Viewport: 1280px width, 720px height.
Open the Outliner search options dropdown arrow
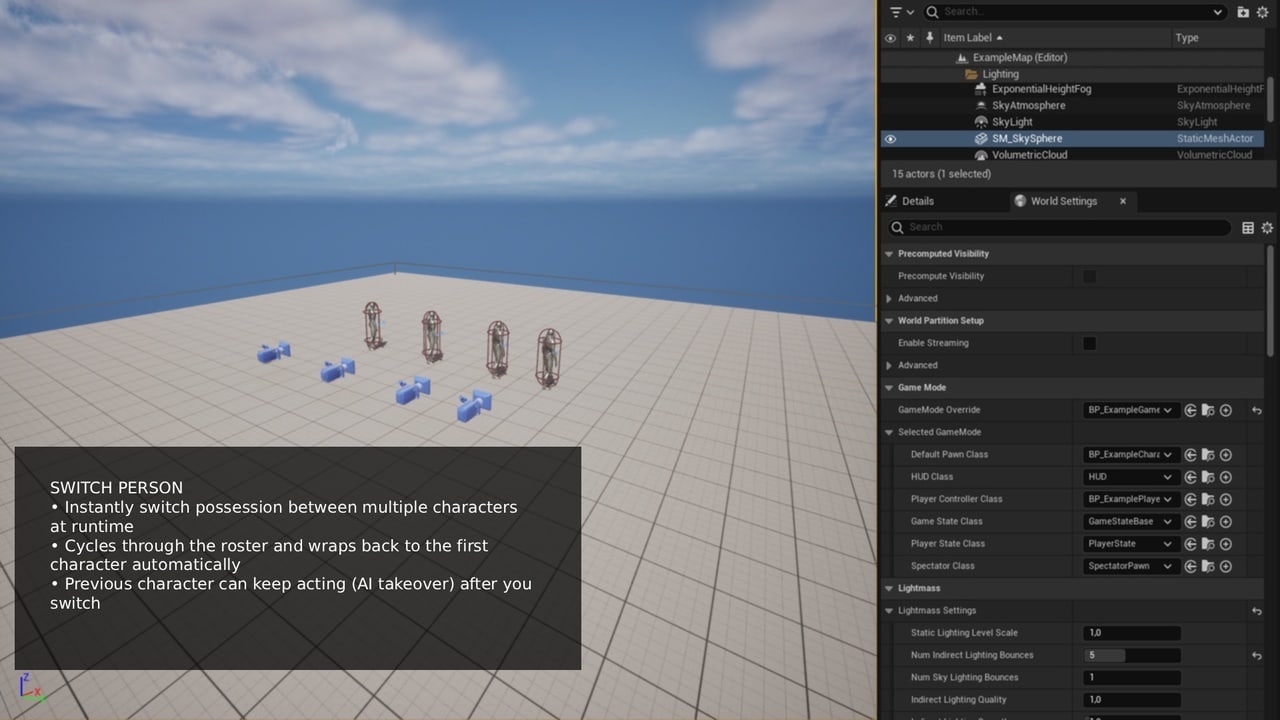coord(1217,12)
